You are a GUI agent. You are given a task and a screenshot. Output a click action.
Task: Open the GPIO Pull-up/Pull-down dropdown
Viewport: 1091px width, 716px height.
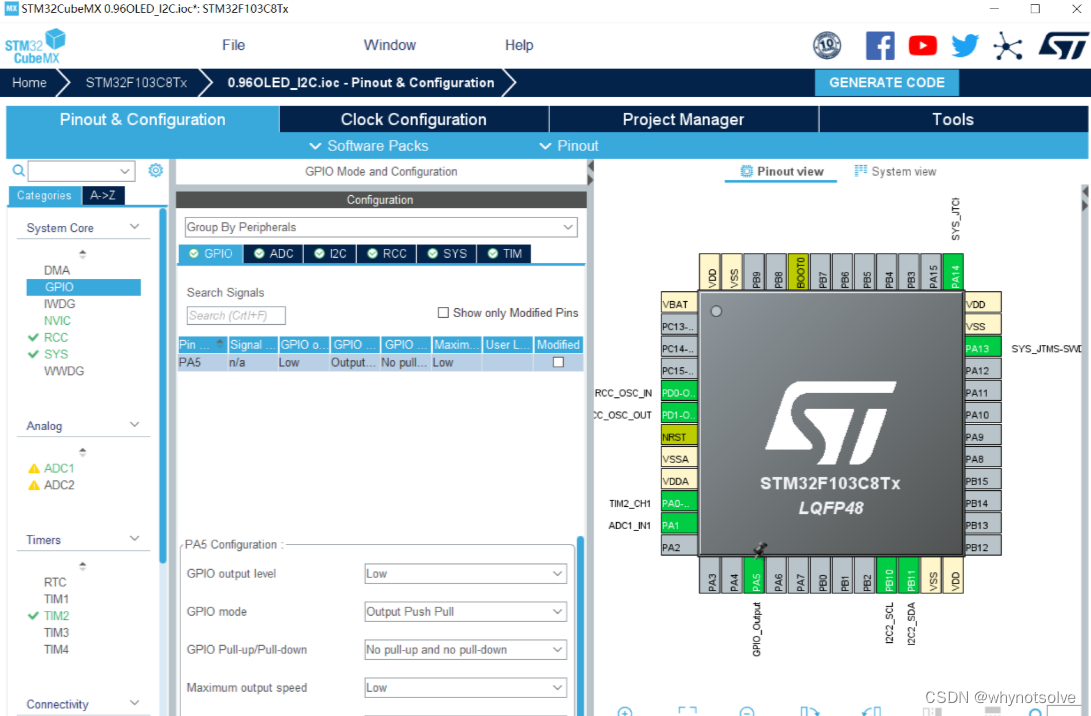click(465, 649)
